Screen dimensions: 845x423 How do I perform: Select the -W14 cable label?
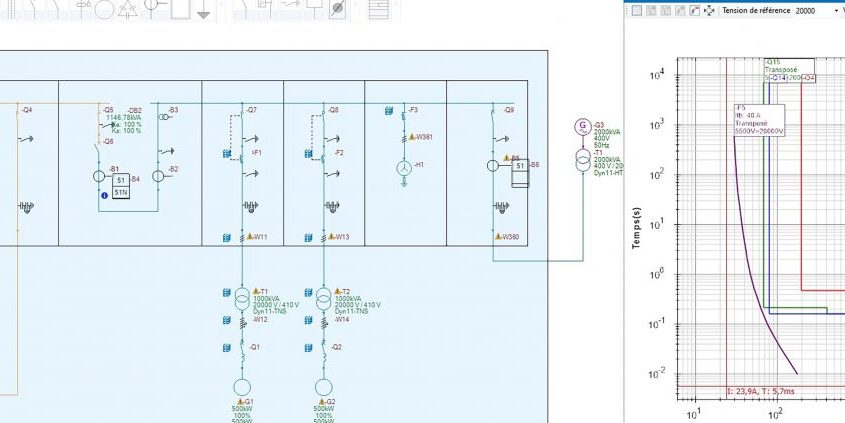342,320
